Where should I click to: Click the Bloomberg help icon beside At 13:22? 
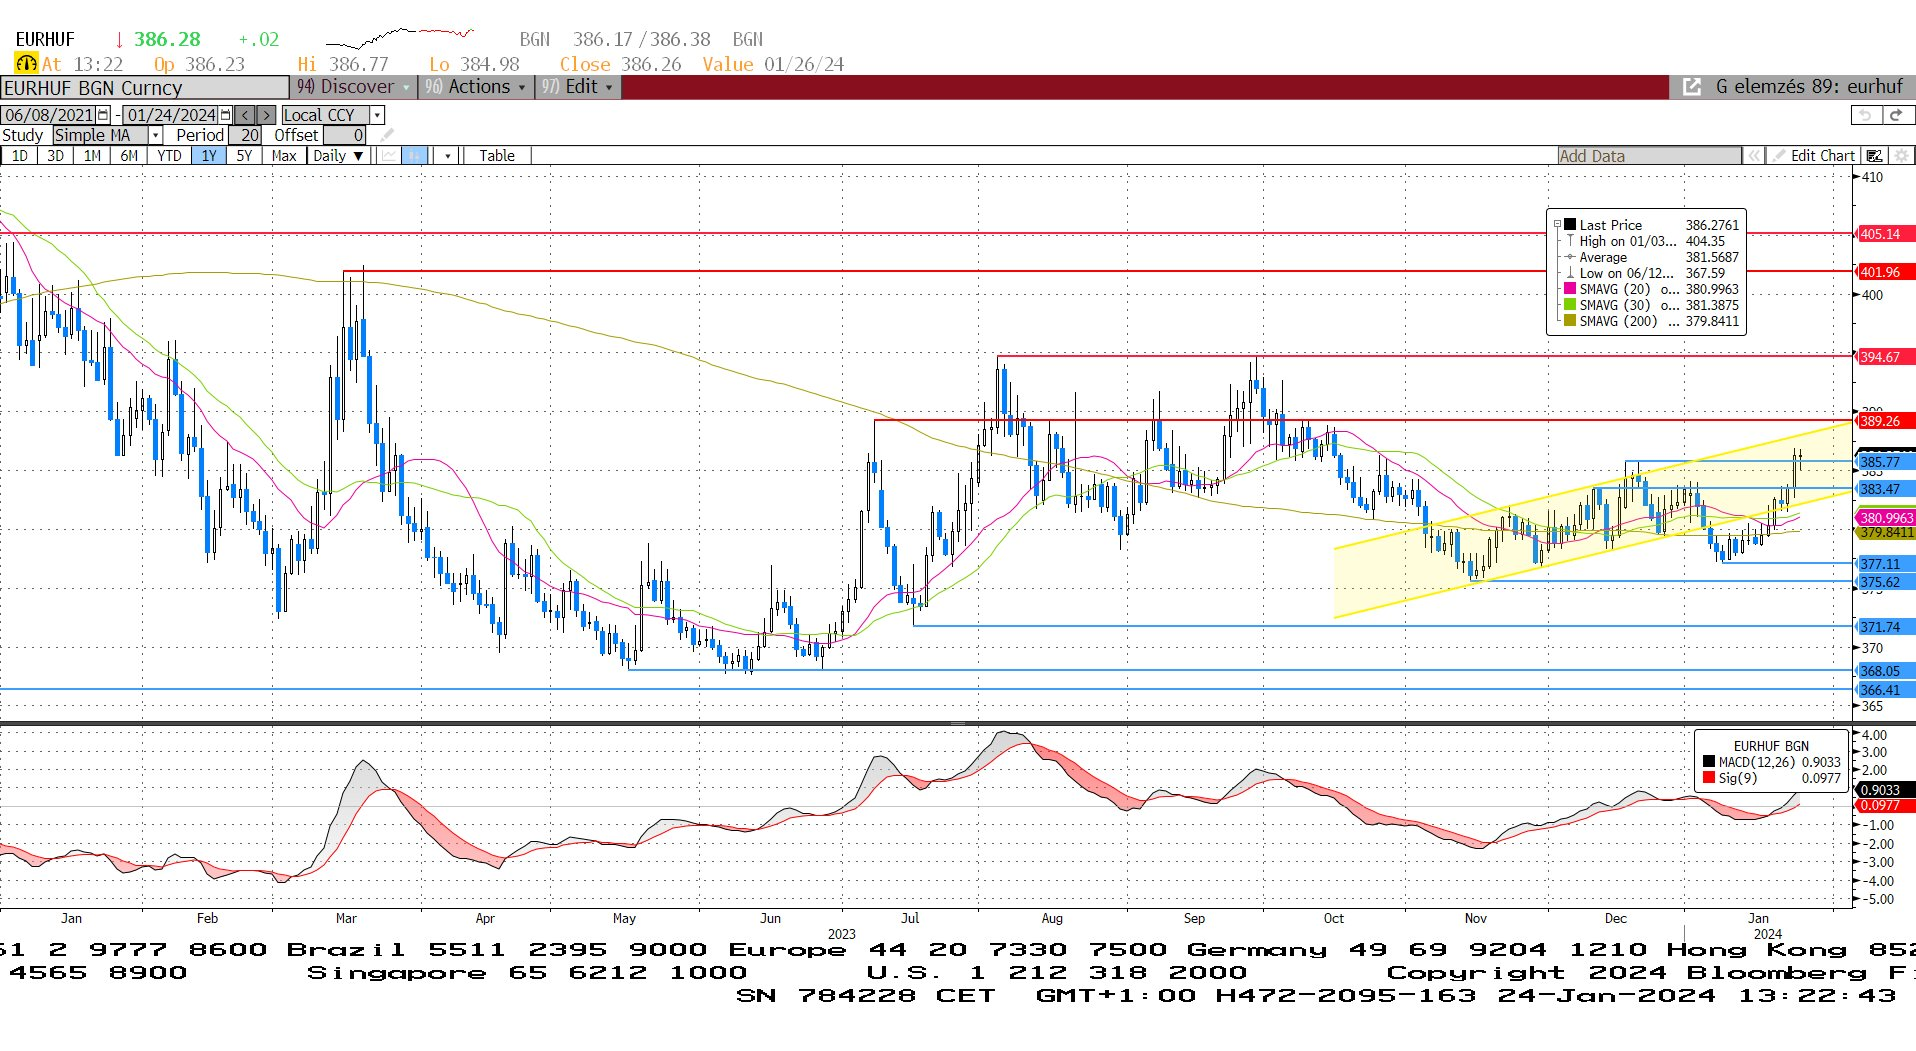pos(26,64)
